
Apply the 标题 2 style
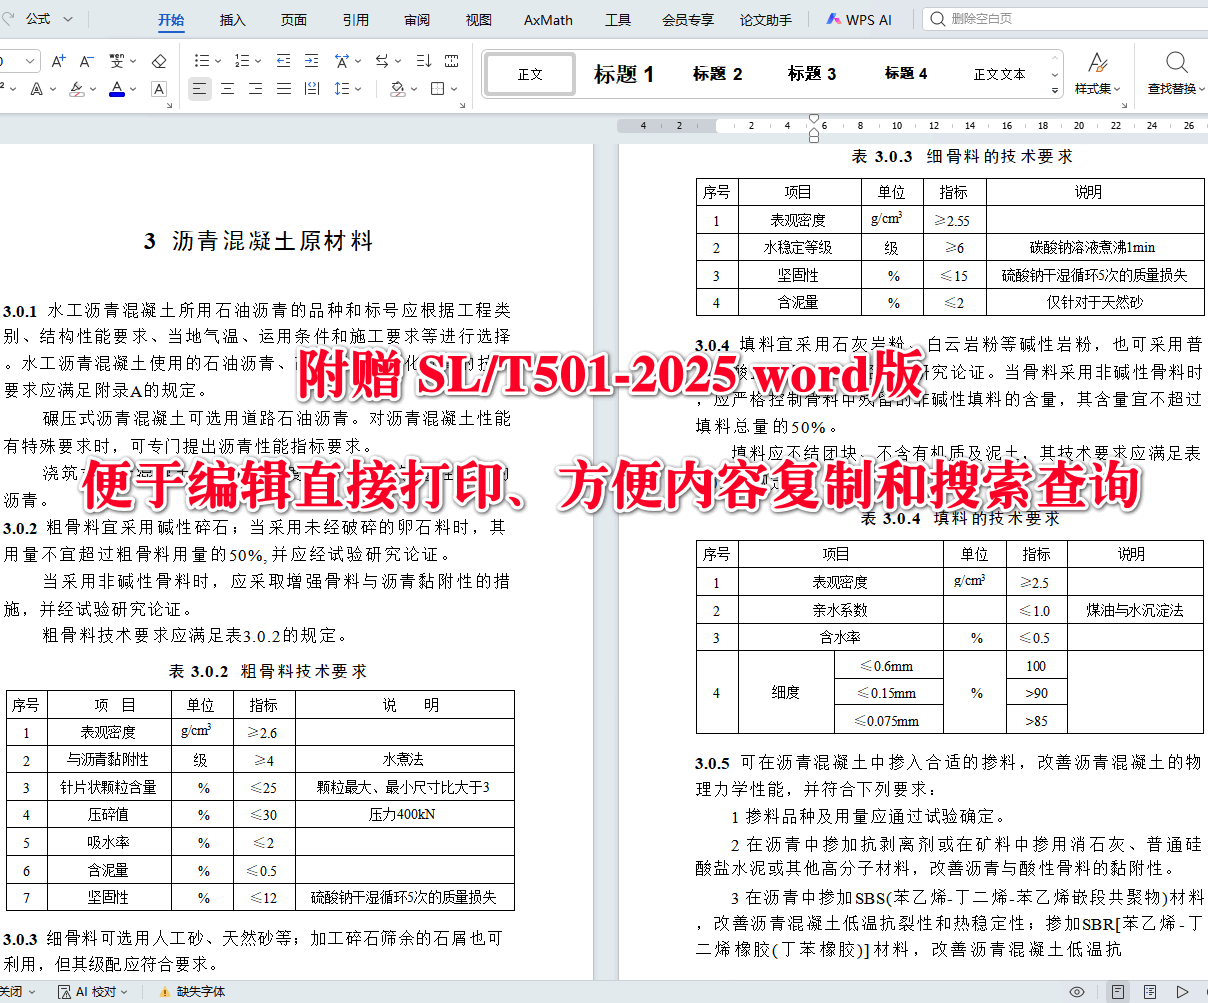click(x=718, y=74)
